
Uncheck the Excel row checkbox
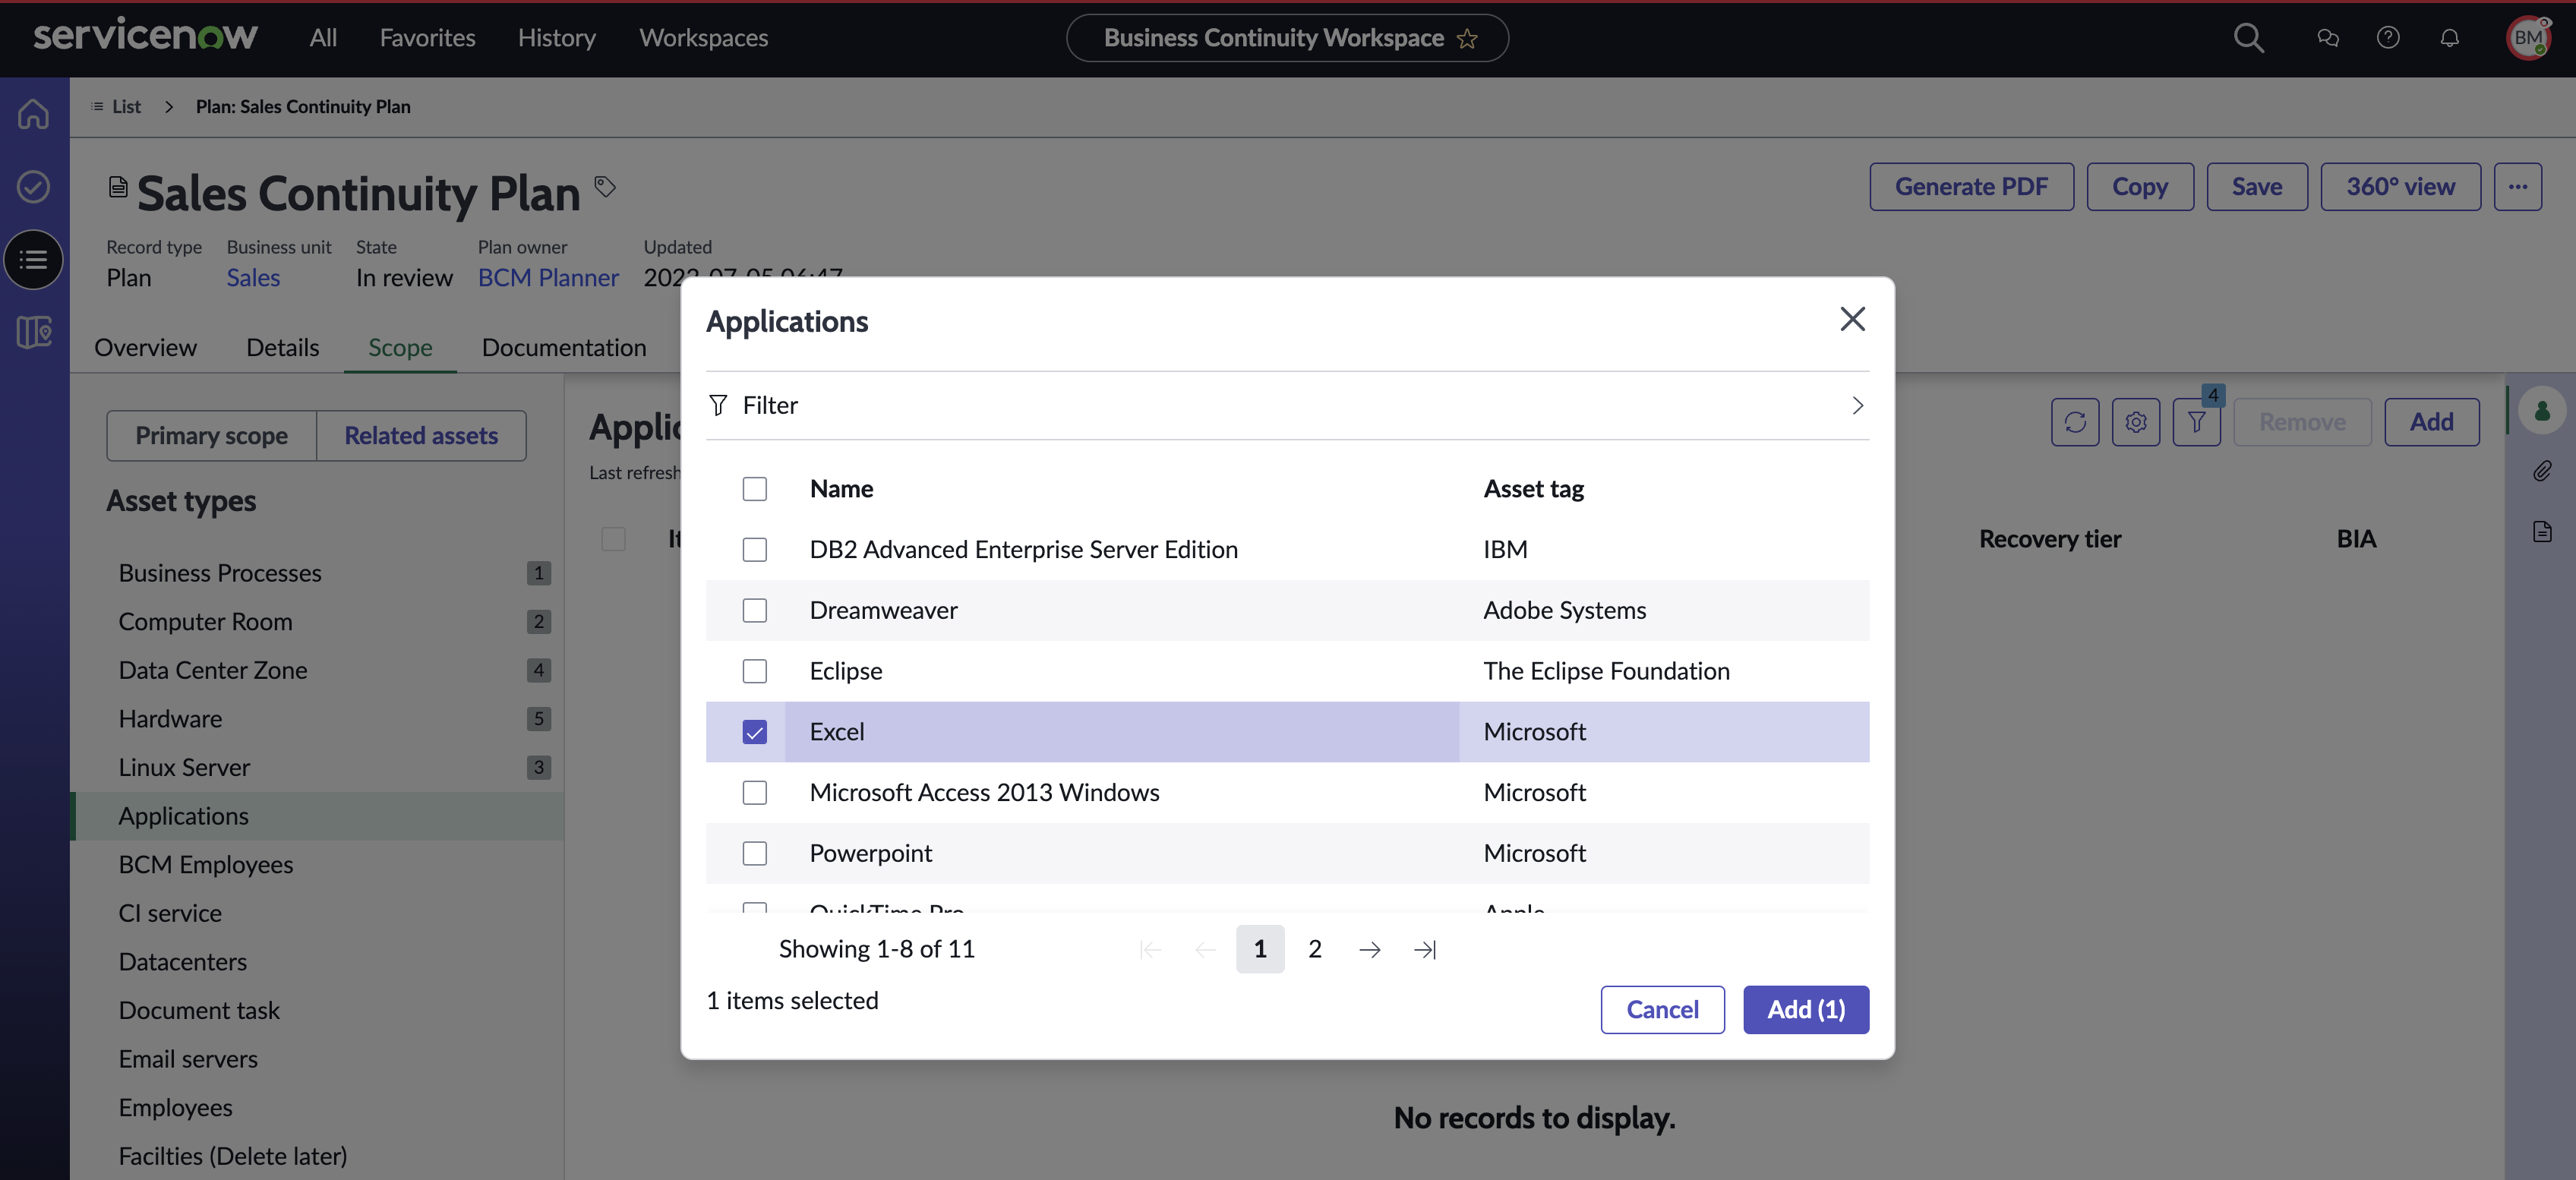click(x=755, y=732)
